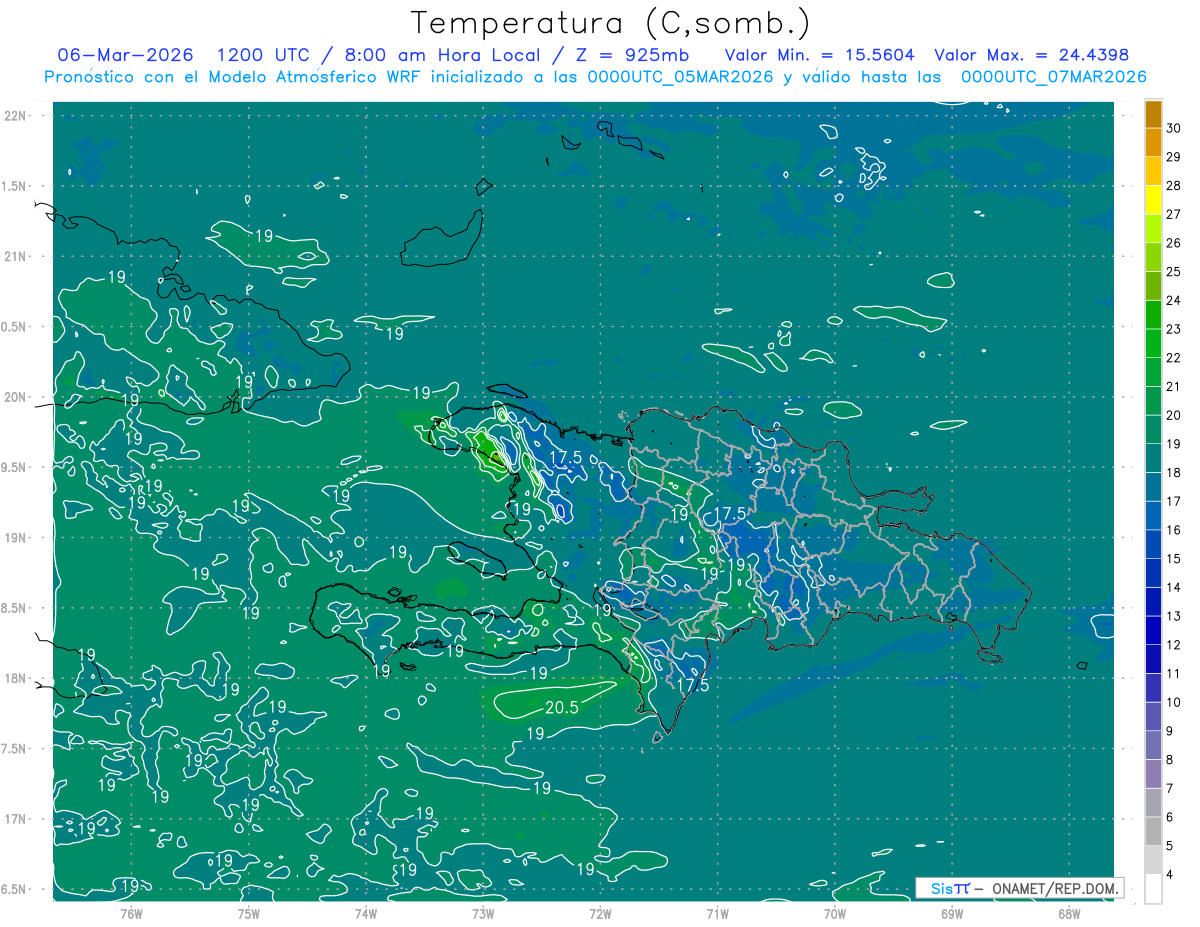Click the '24' color scale label
Screen dimensions: 1200x927
[x=1174, y=300]
